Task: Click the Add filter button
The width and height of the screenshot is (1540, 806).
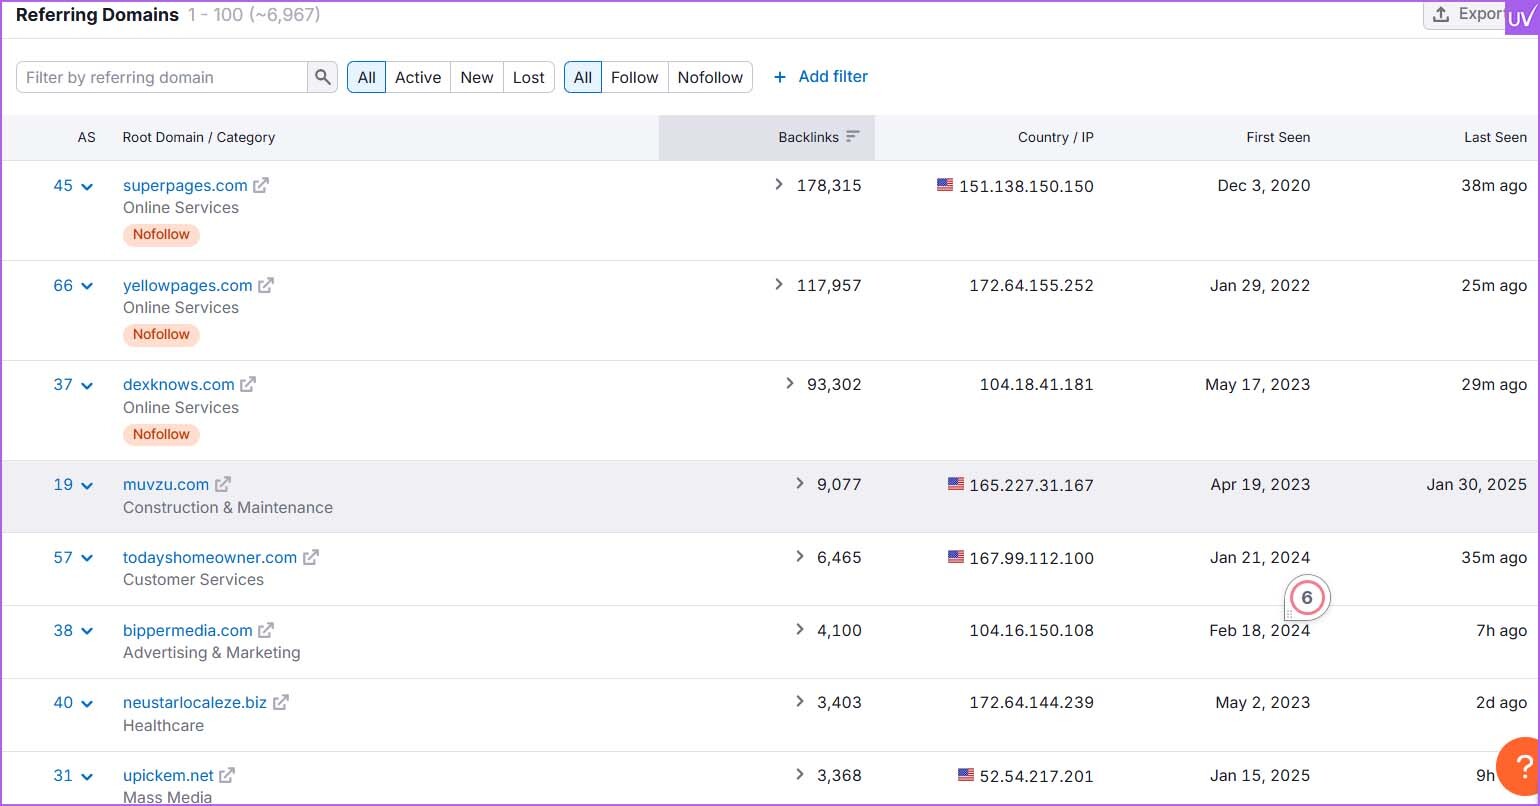Action: (821, 77)
